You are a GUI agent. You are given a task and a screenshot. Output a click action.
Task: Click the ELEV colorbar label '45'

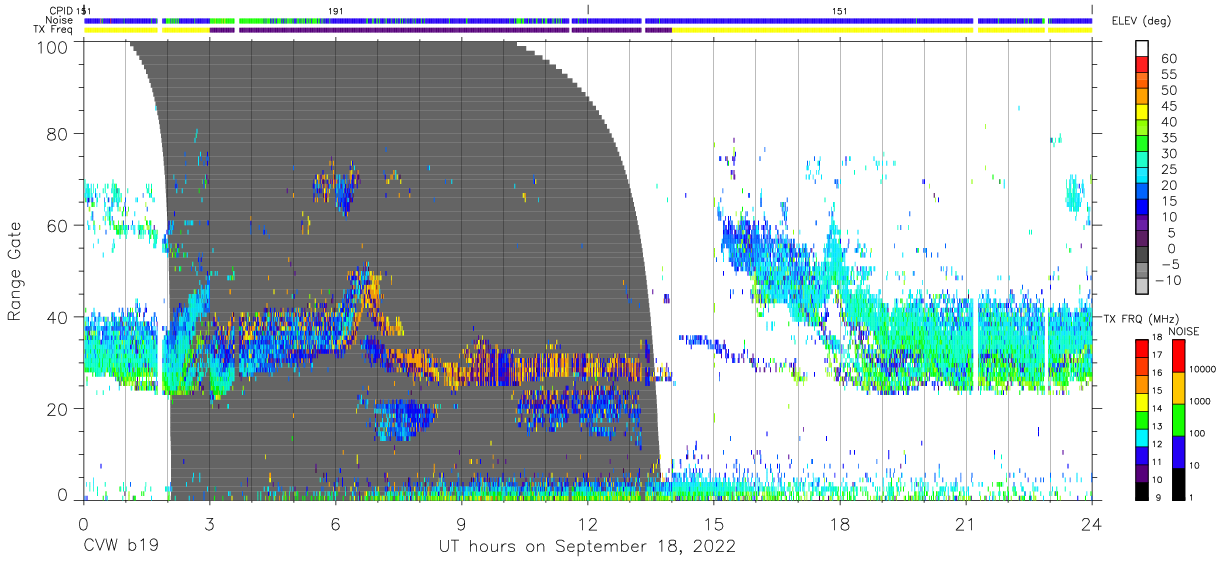[x=1168, y=106]
